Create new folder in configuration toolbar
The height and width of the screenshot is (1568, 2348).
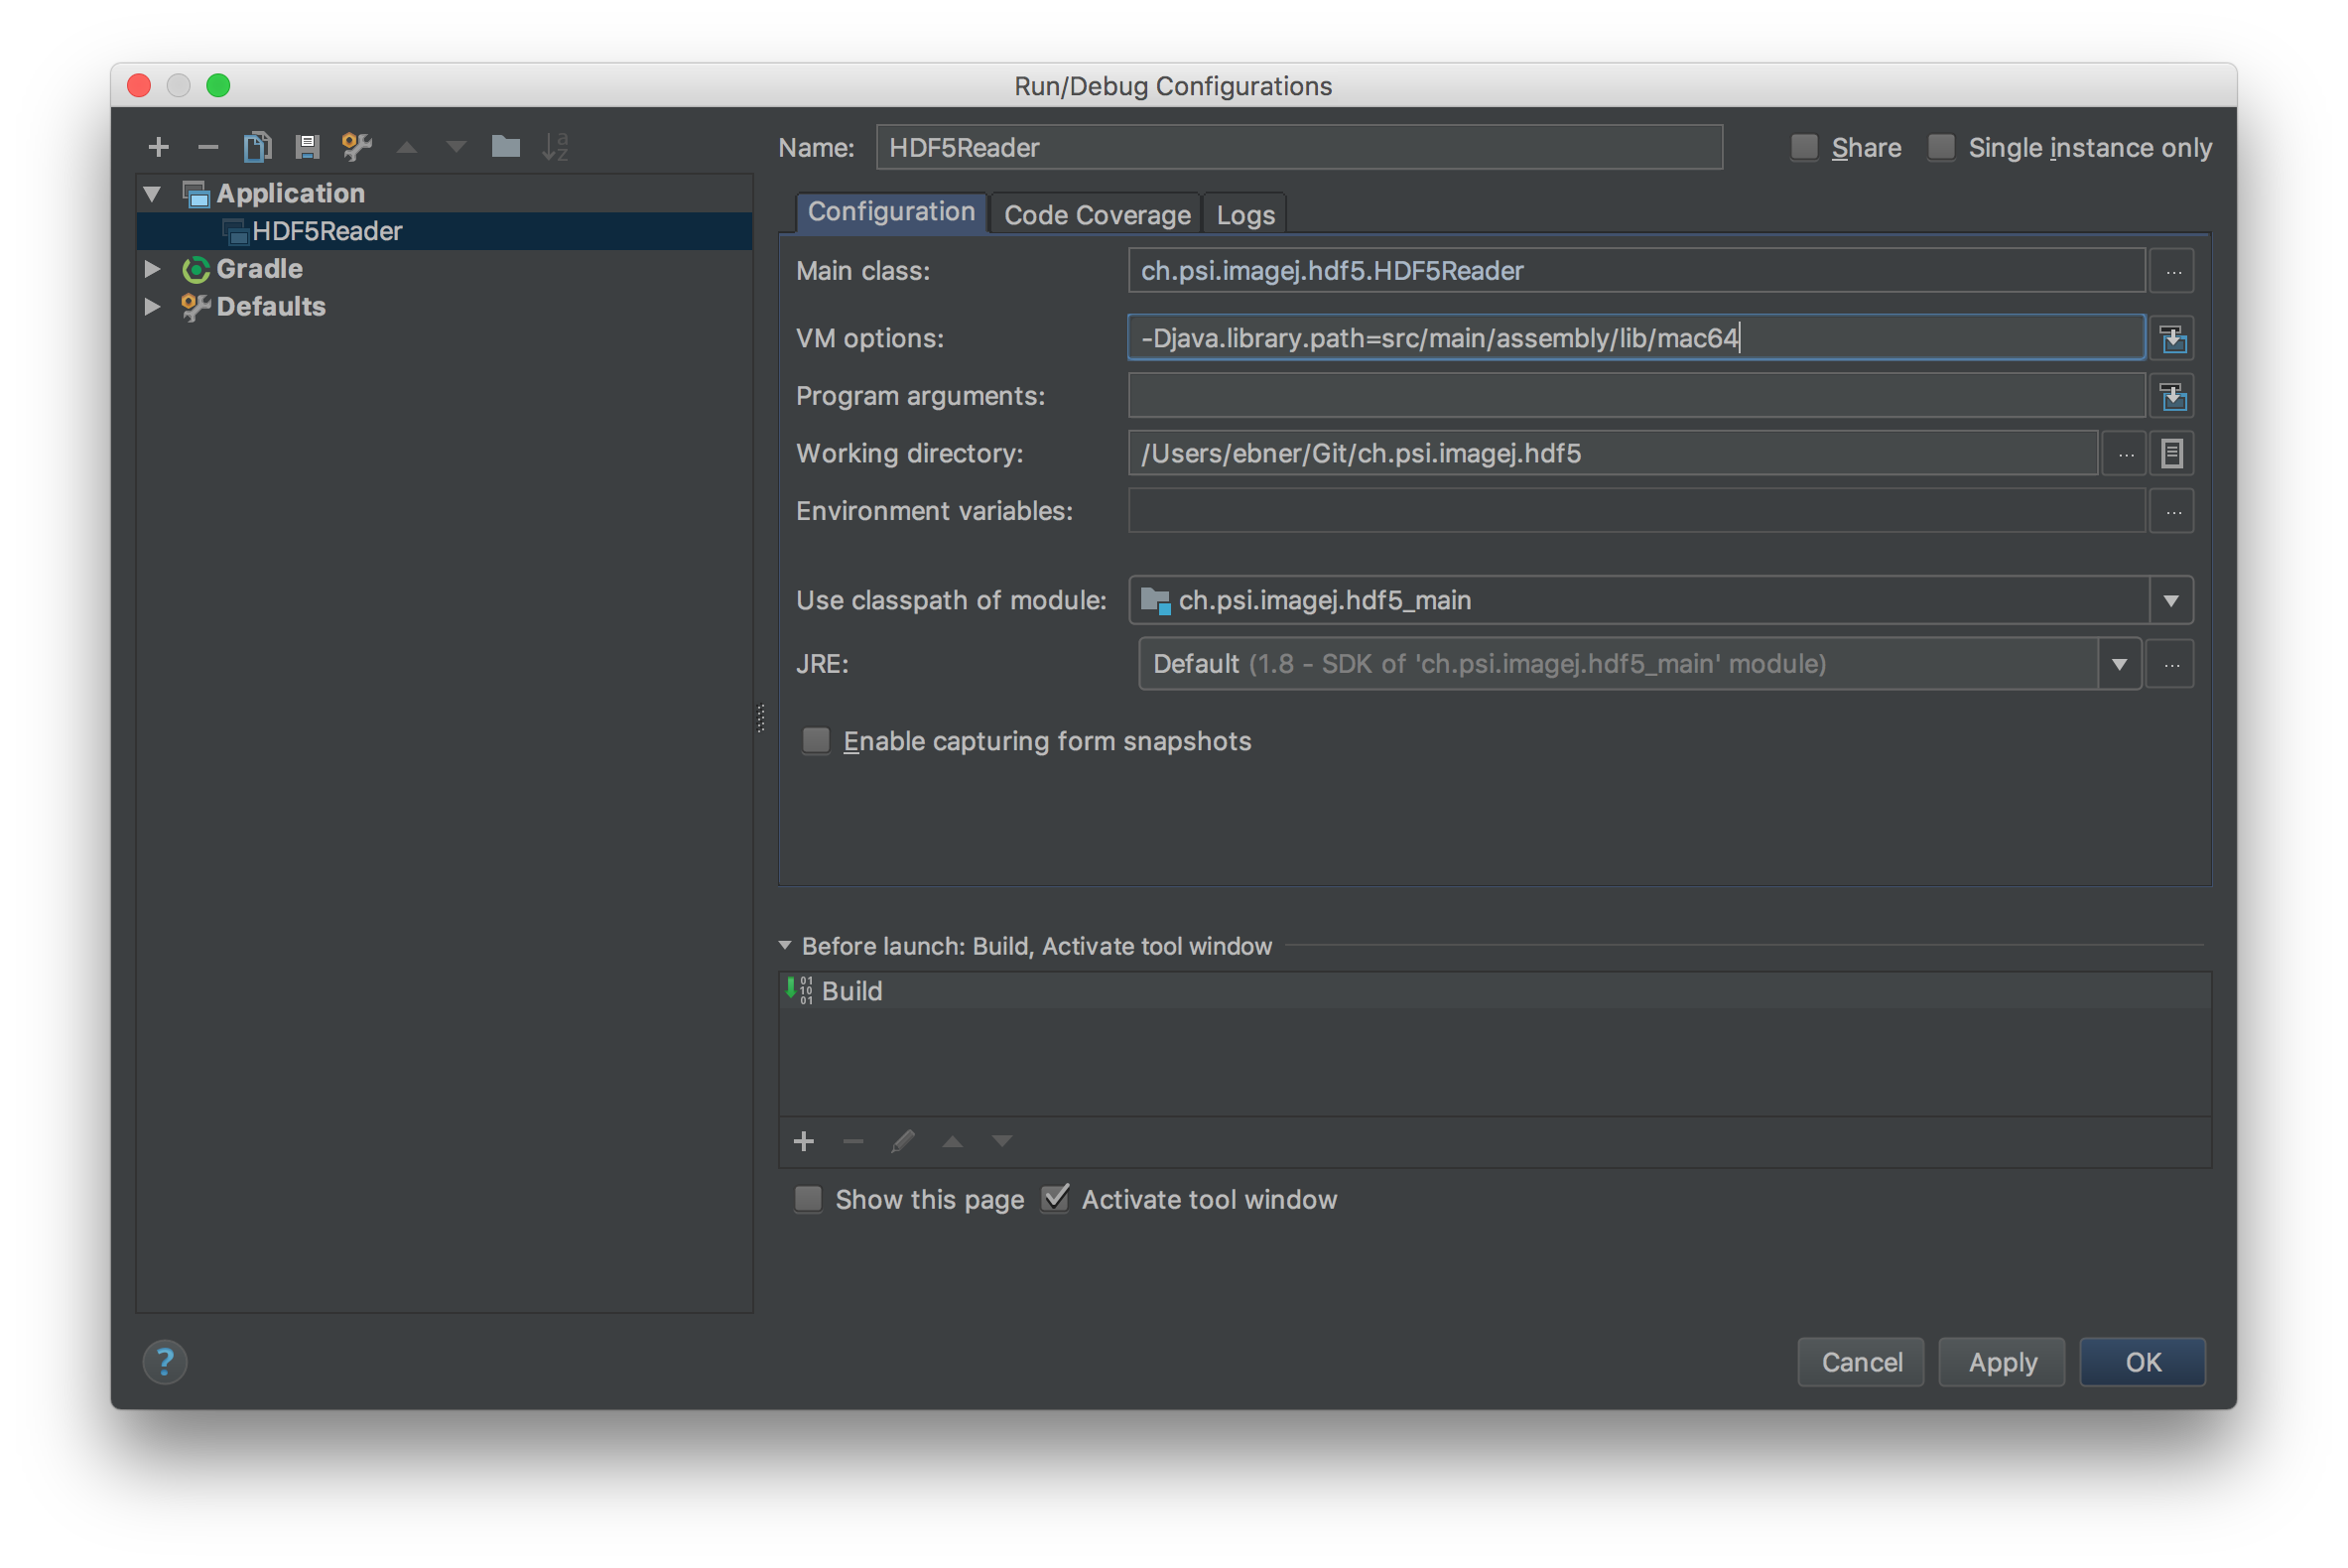pos(505,147)
